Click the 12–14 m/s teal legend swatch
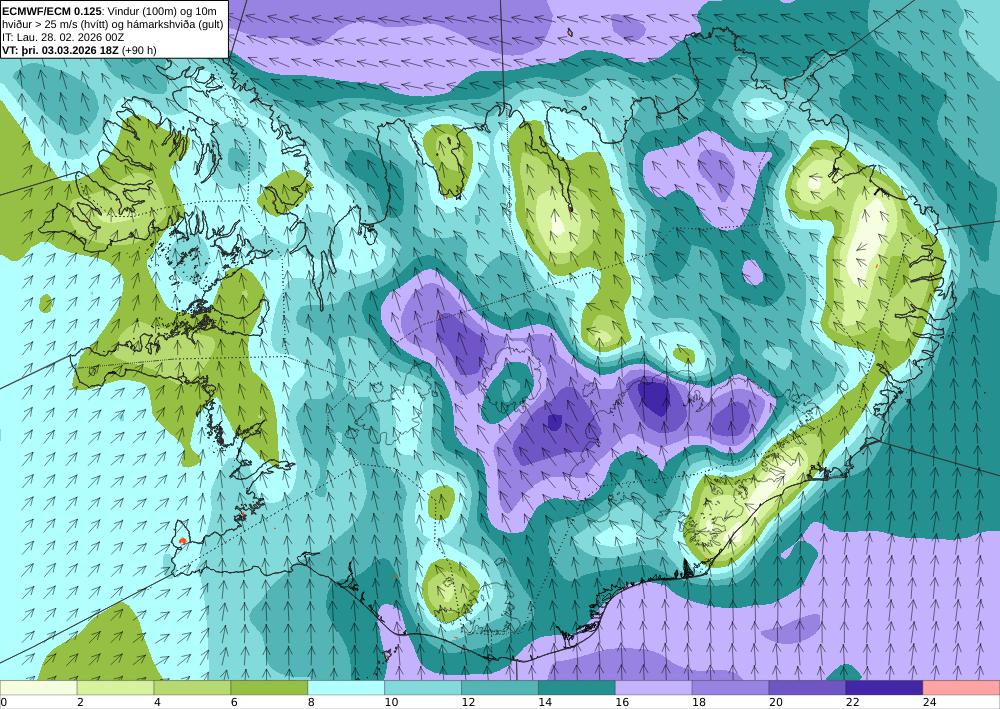This screenshot has height=709, width=1000. pyautogui.click(x=500, y=687)
